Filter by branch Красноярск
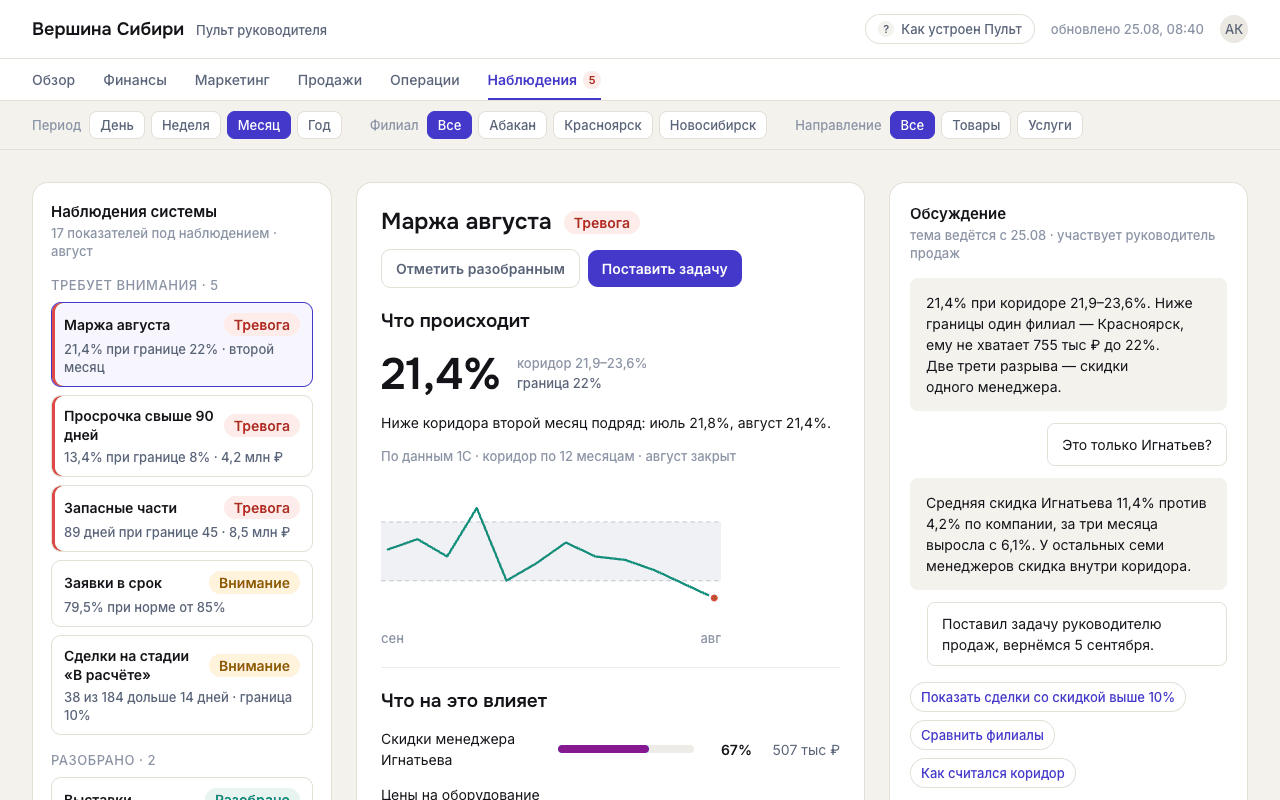1280x800 pixels. 603,125
